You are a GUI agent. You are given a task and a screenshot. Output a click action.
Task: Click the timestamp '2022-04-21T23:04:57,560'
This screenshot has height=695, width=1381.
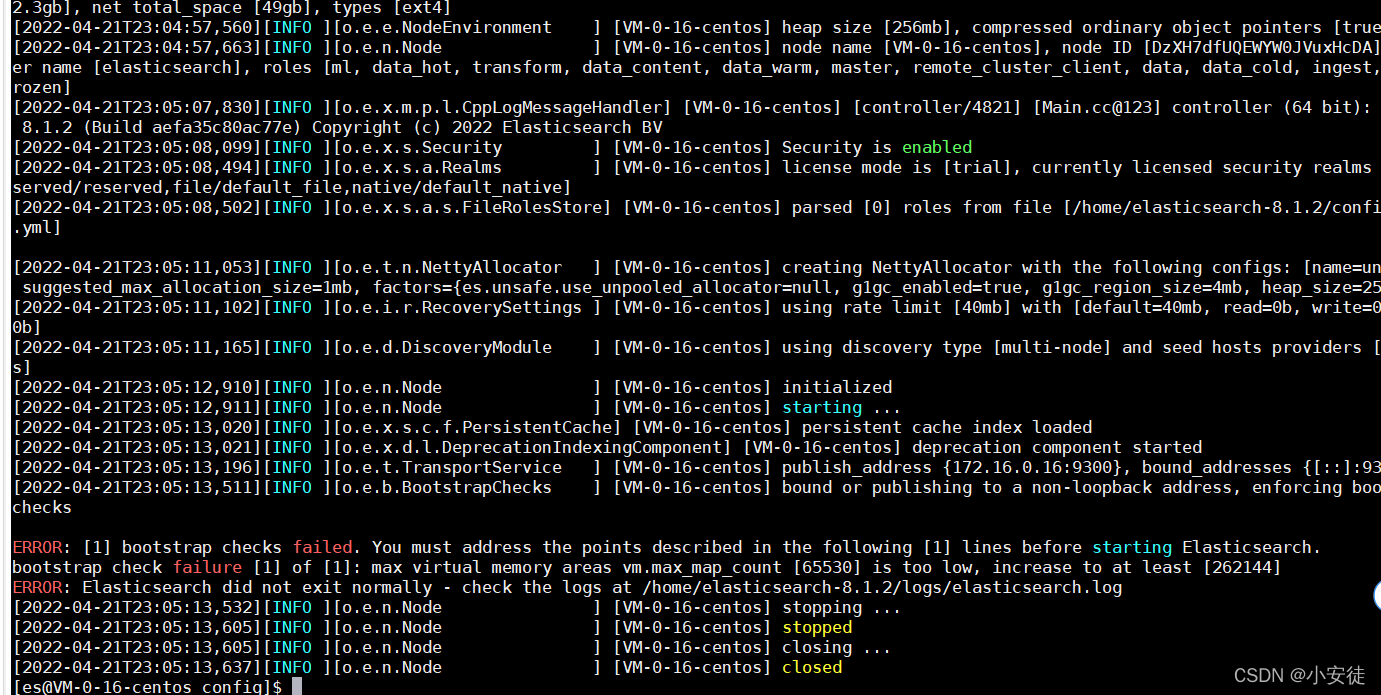(x=137, y=27)
